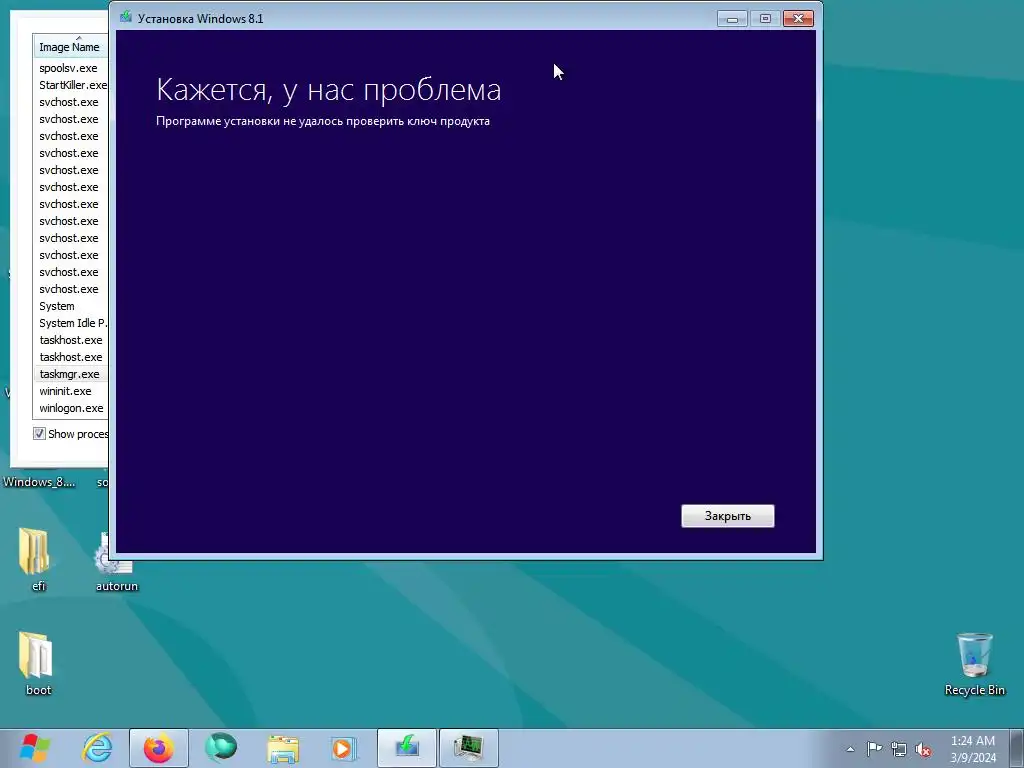This screenshot has width=1024, height=768.
Task: Open Firefox from the taskbar
Action: coord(159,748)
